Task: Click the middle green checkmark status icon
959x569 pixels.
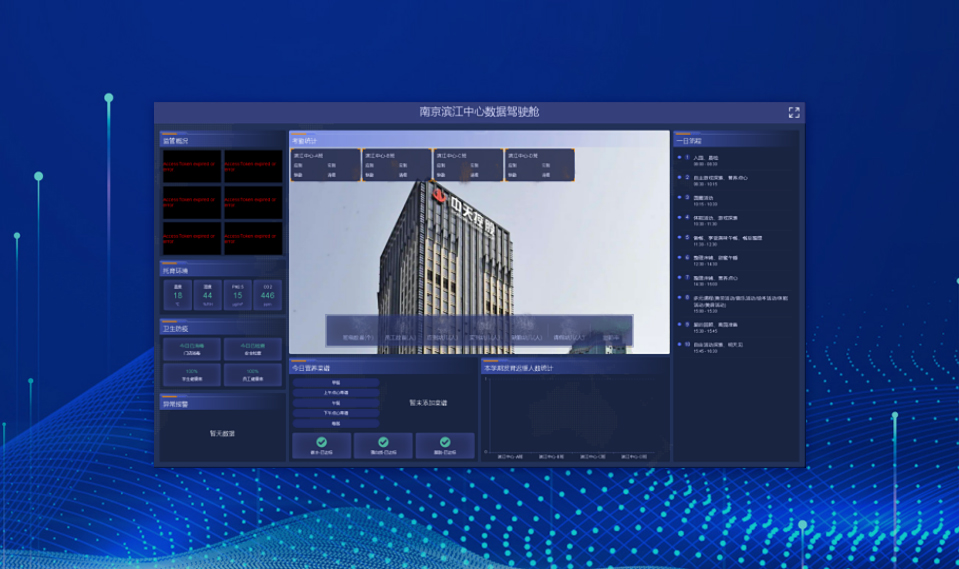Action: click(x=383, y=442)
